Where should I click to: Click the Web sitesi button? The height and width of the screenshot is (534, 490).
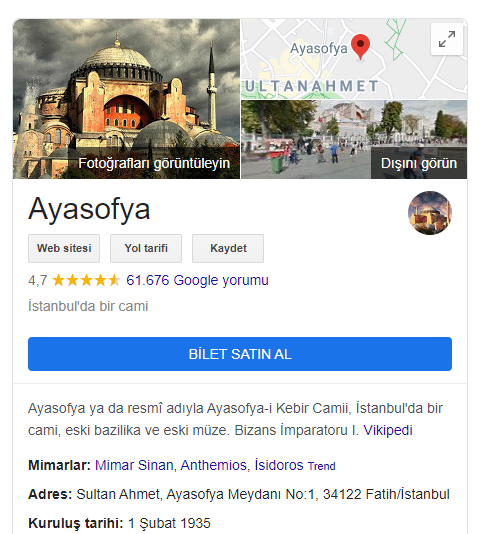coord(64,248)
